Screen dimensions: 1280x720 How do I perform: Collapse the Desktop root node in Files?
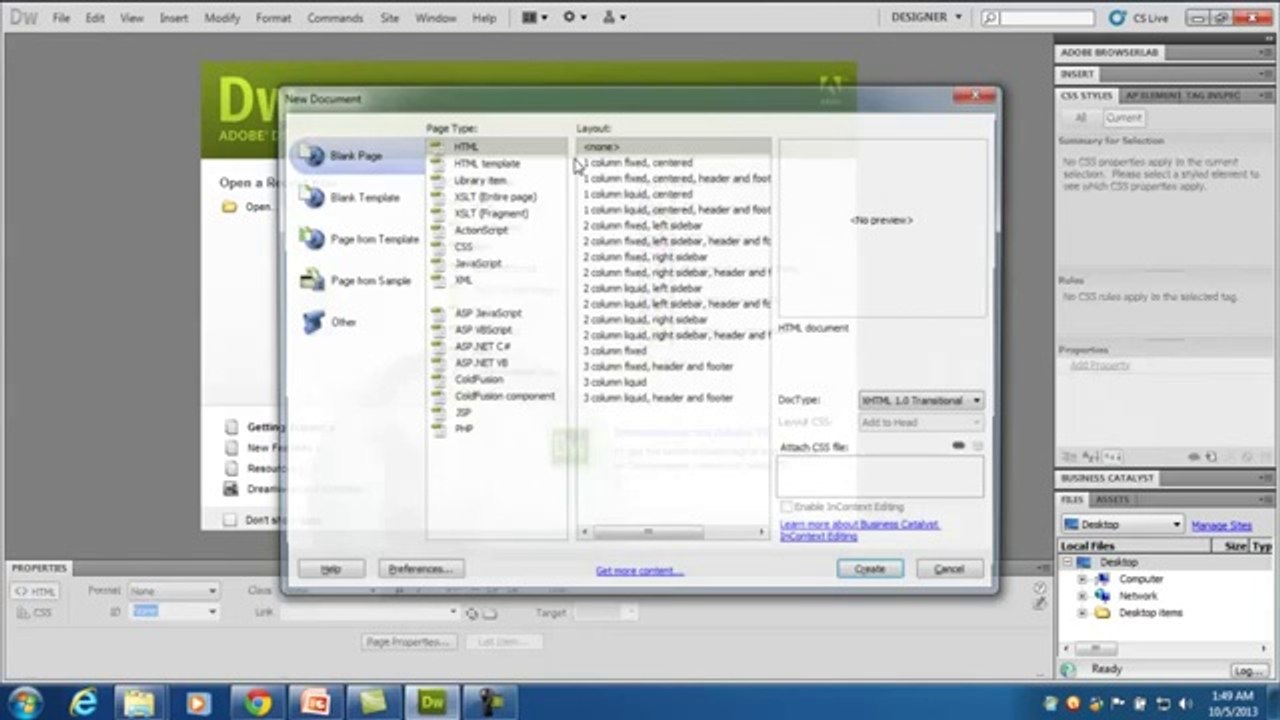pyautogui.click(x=1067, y=562)
